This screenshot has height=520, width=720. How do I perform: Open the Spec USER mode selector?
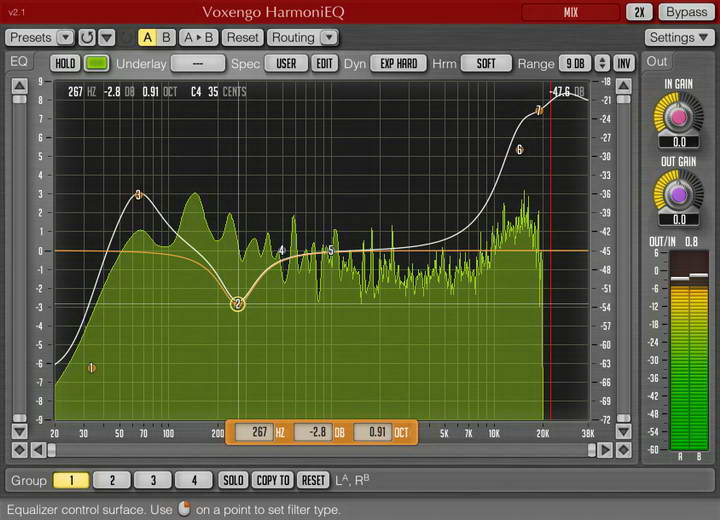286,63
